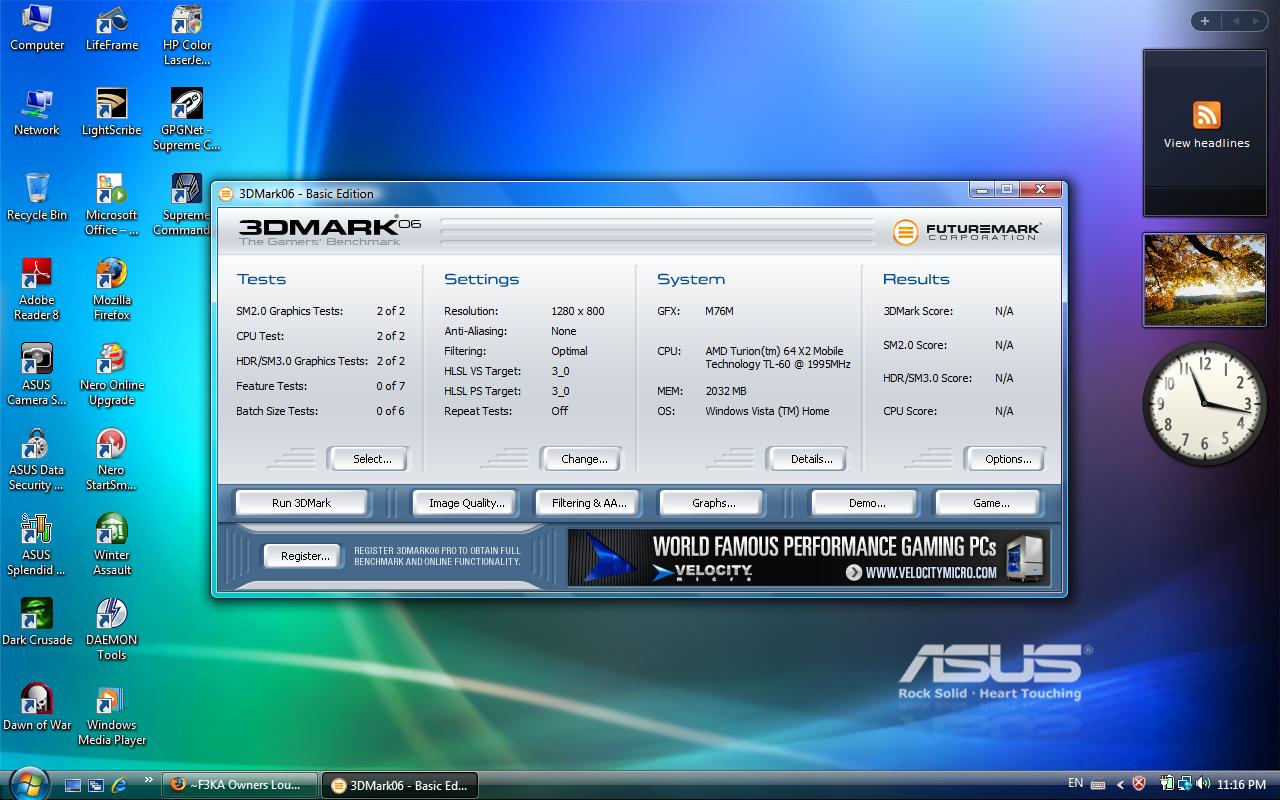Launch Adobe Reader 8 from desktop
Image resolution: width=1280 pixels, height=800 pixels.
37,290
